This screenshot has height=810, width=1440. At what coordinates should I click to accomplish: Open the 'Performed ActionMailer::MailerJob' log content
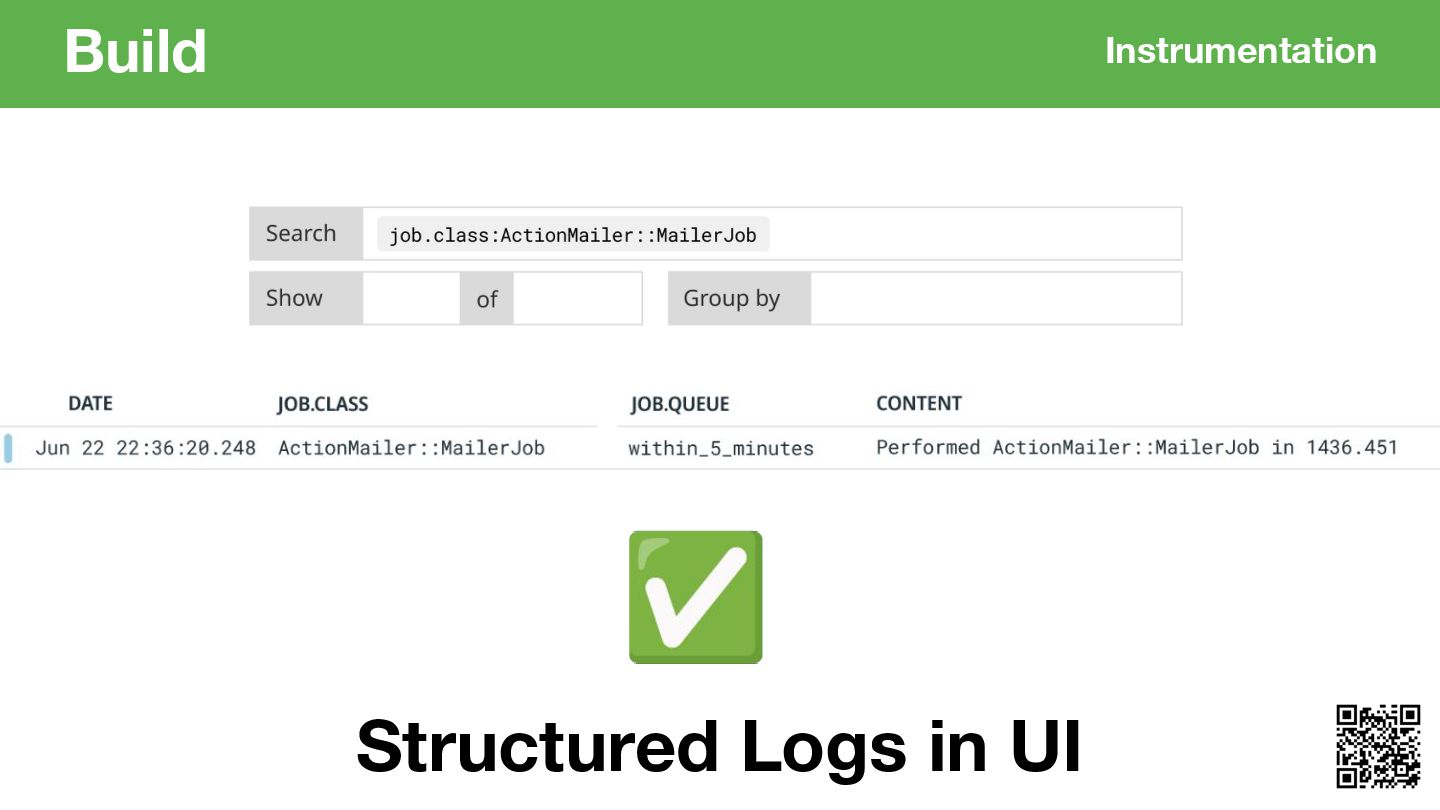(x=1137, y=448)
